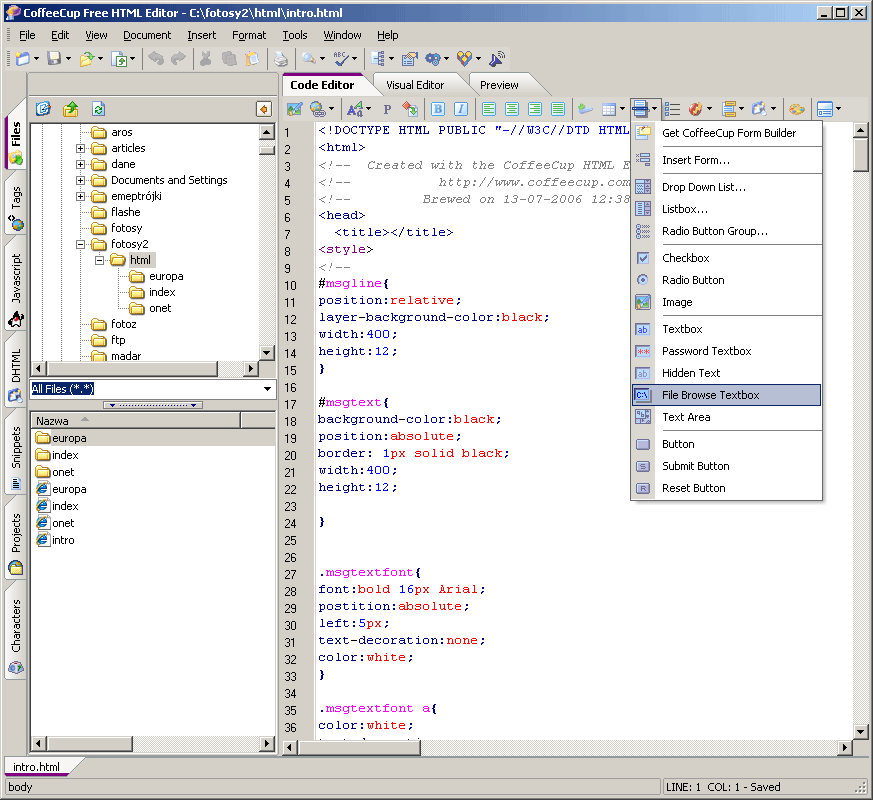Click the megaphone icon in main toolbar

click(497, 58)
